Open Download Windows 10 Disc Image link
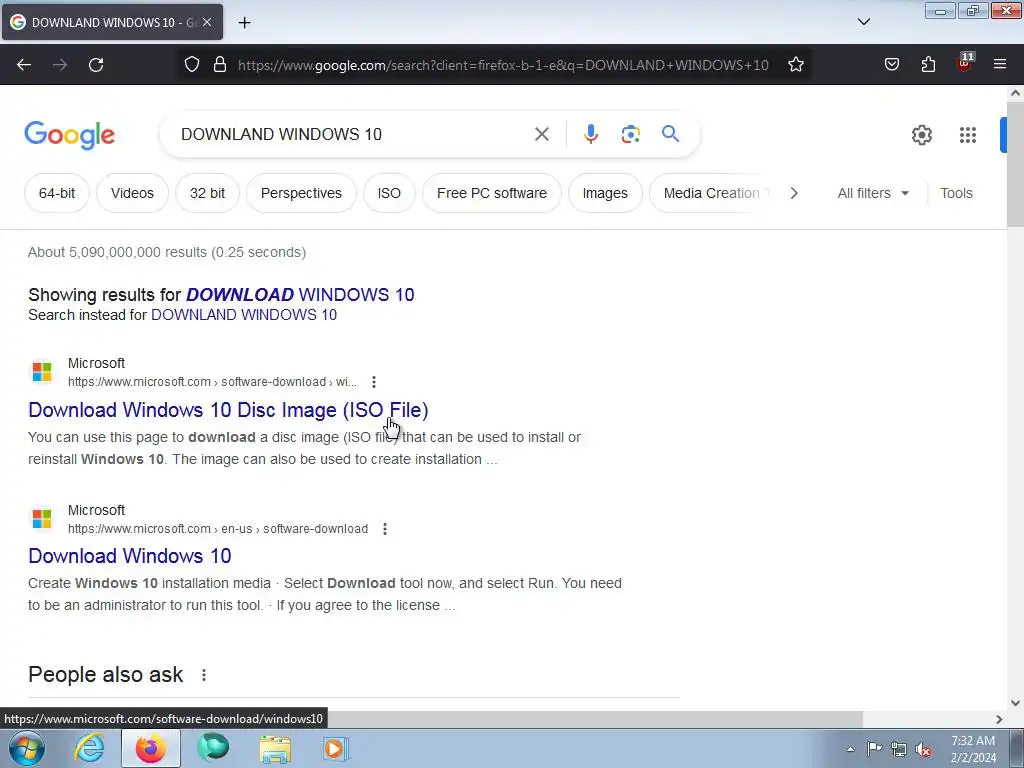 [x=228, y=409]
